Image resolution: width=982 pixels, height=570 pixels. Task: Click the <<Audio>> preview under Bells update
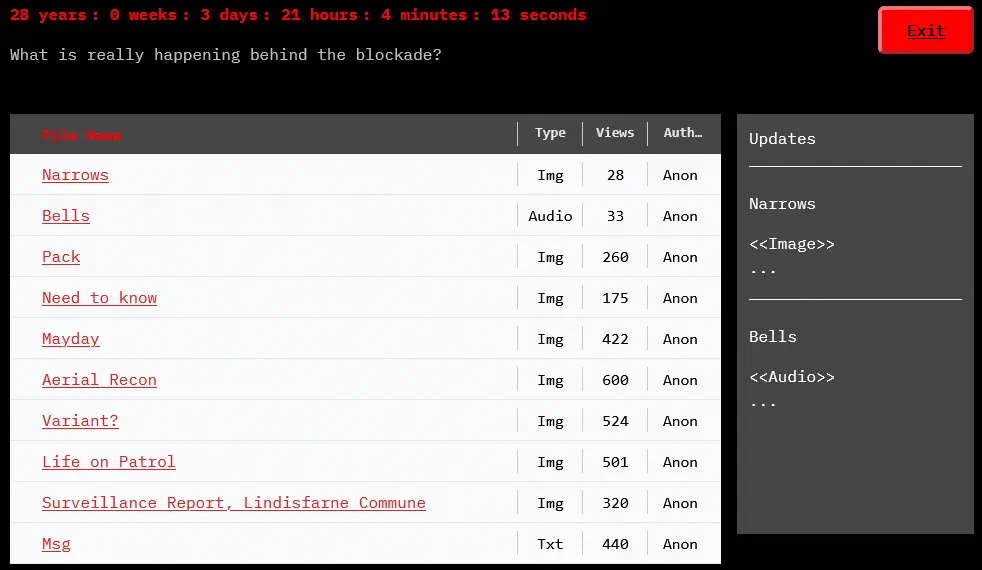pyautogui.click(x=791, y=377)
